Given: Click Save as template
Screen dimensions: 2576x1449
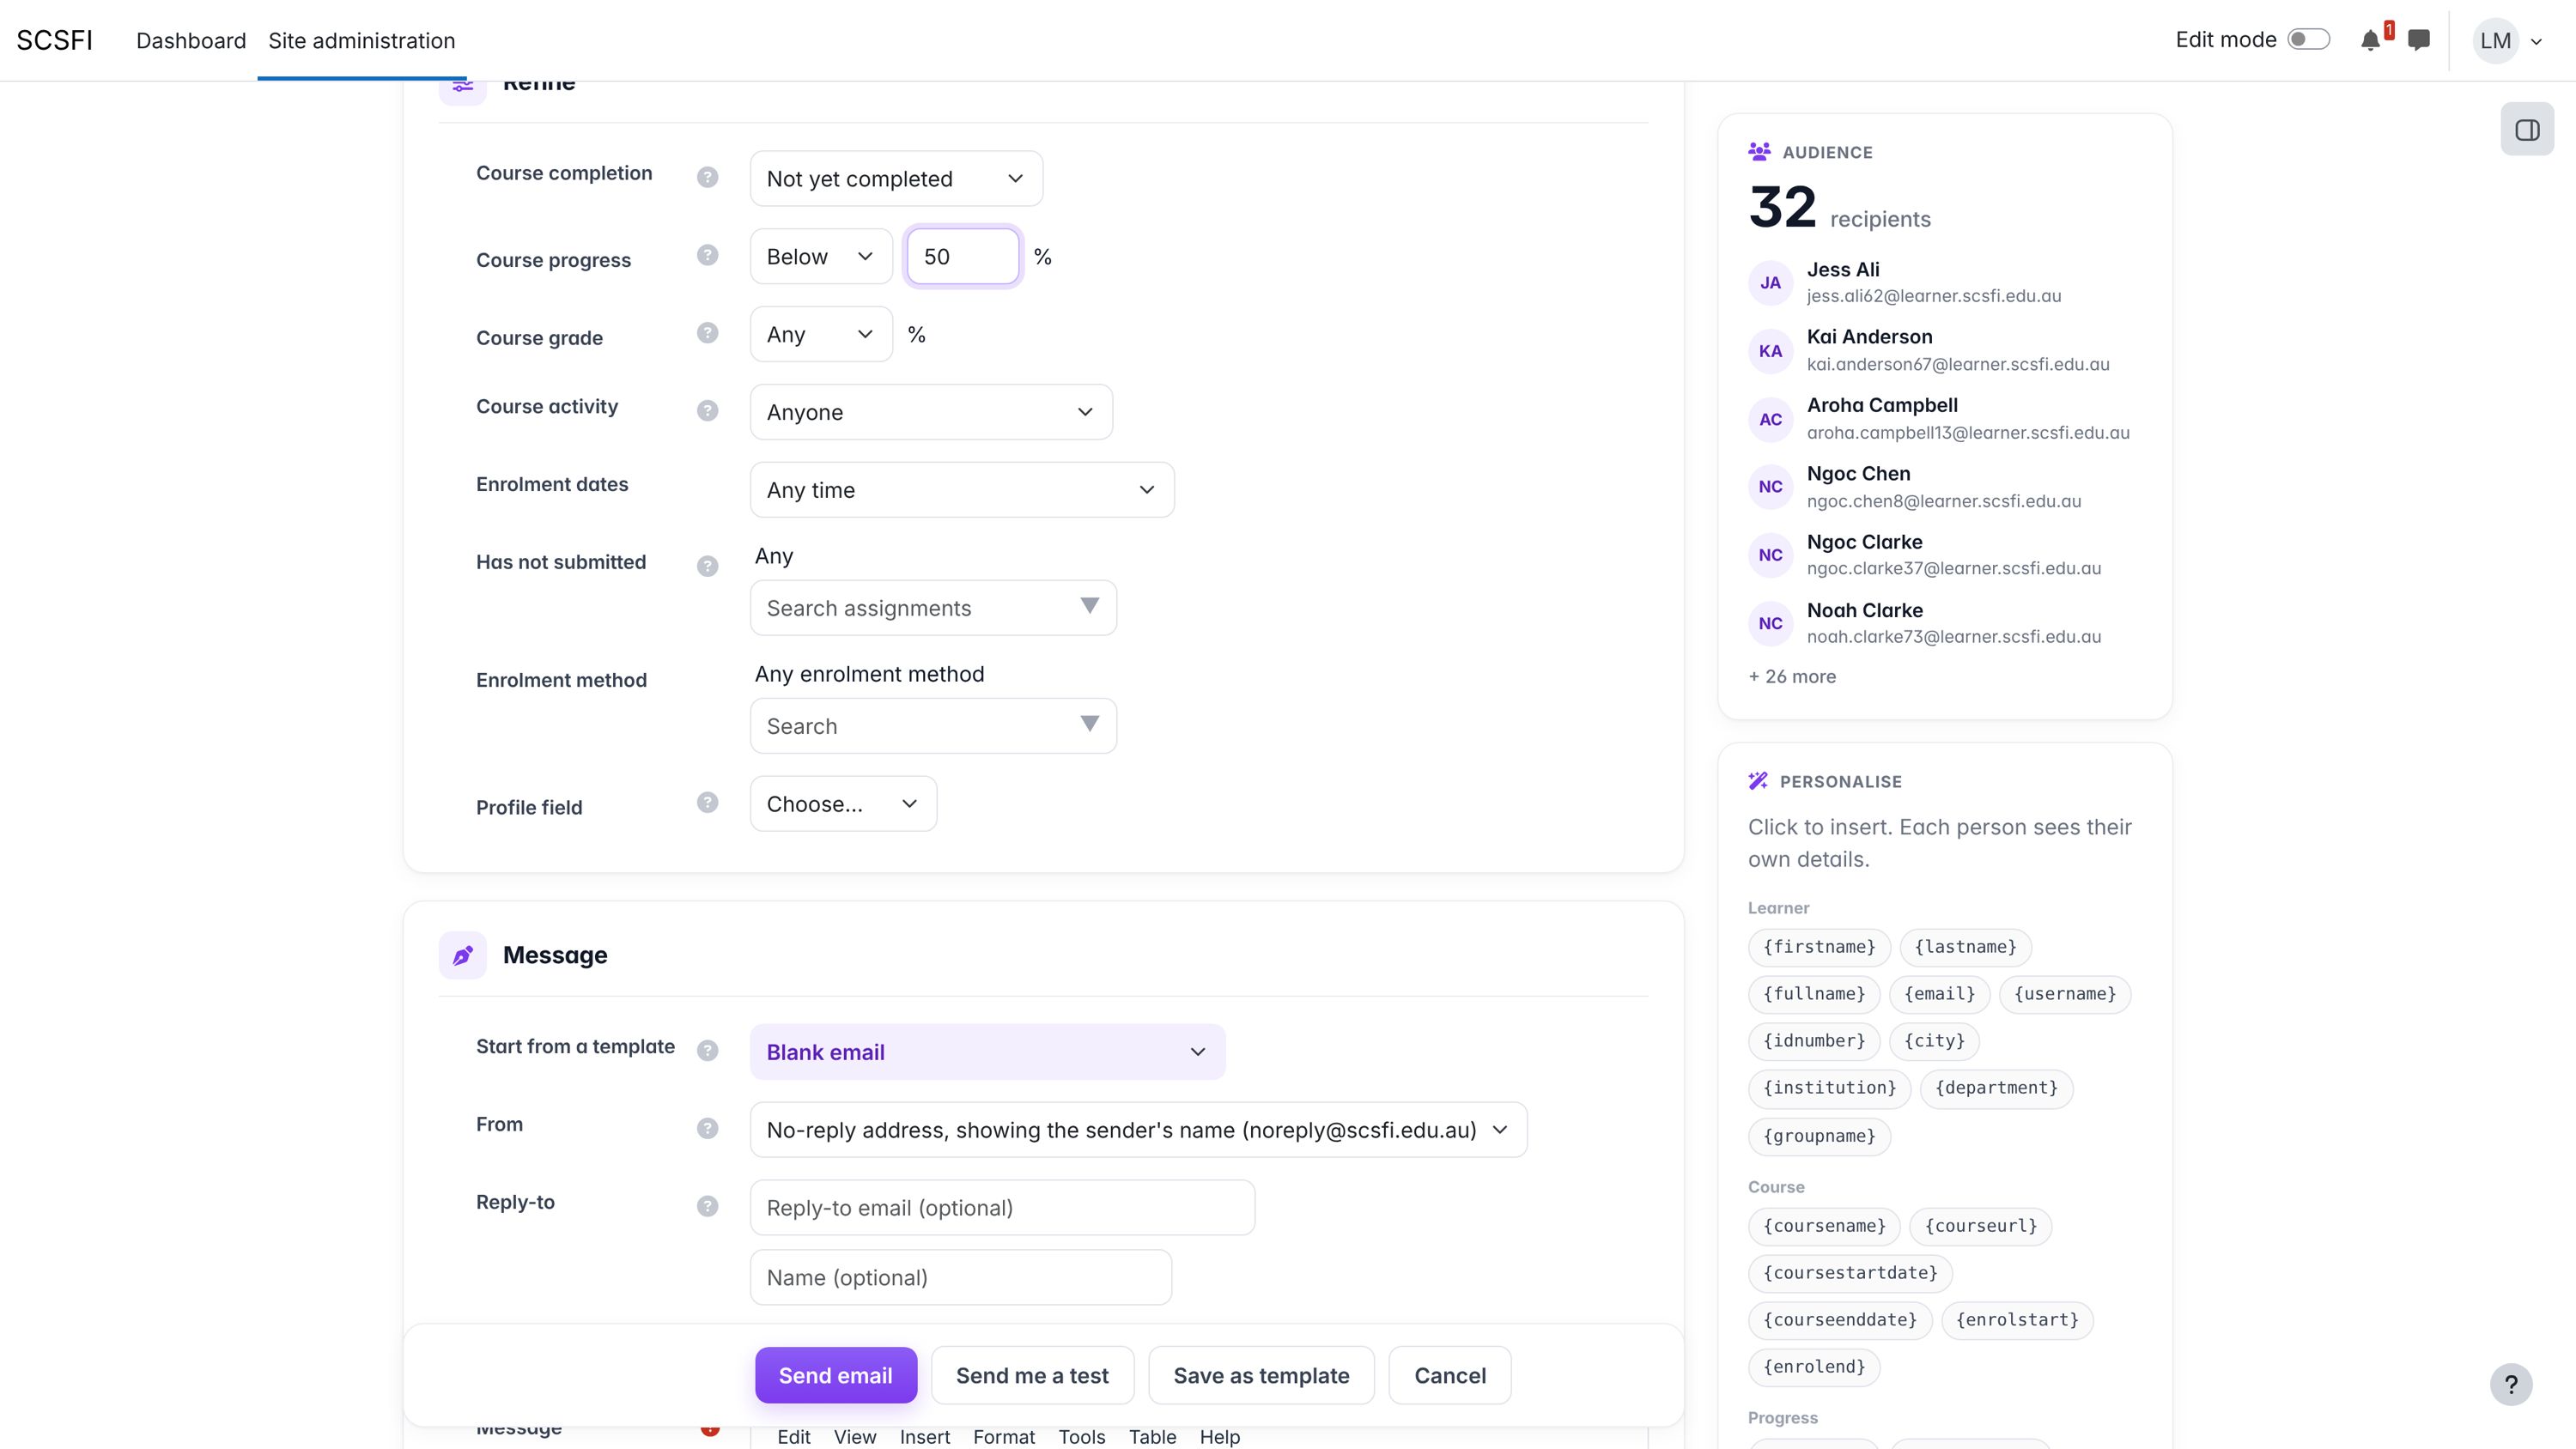Looking at the screenshot, I should coord(1261,1376).
